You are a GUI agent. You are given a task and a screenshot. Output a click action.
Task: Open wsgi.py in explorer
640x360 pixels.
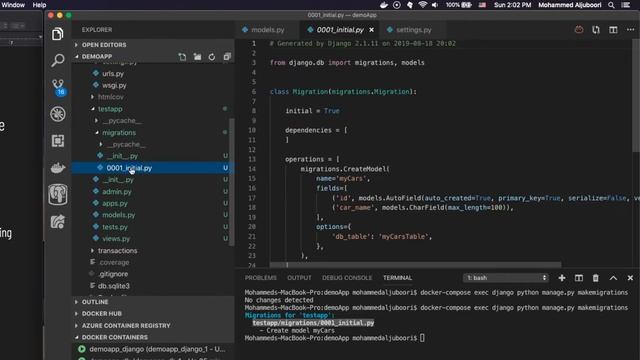click(114, 86)
